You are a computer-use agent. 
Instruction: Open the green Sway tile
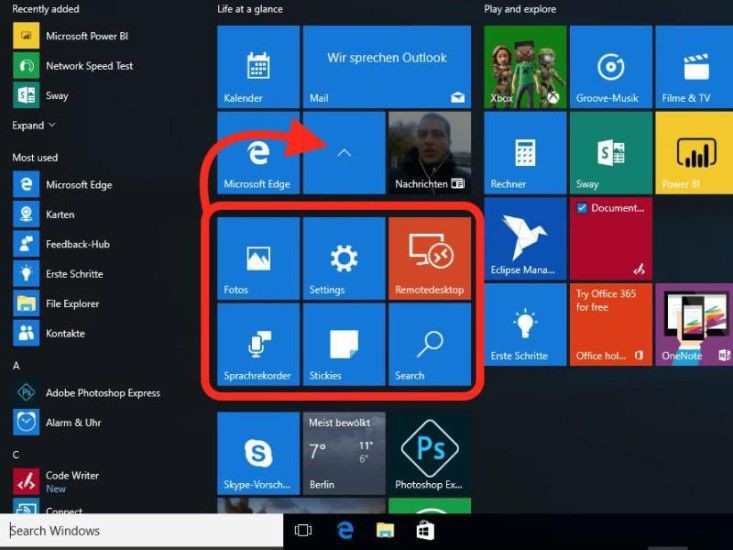coord(611,153)
